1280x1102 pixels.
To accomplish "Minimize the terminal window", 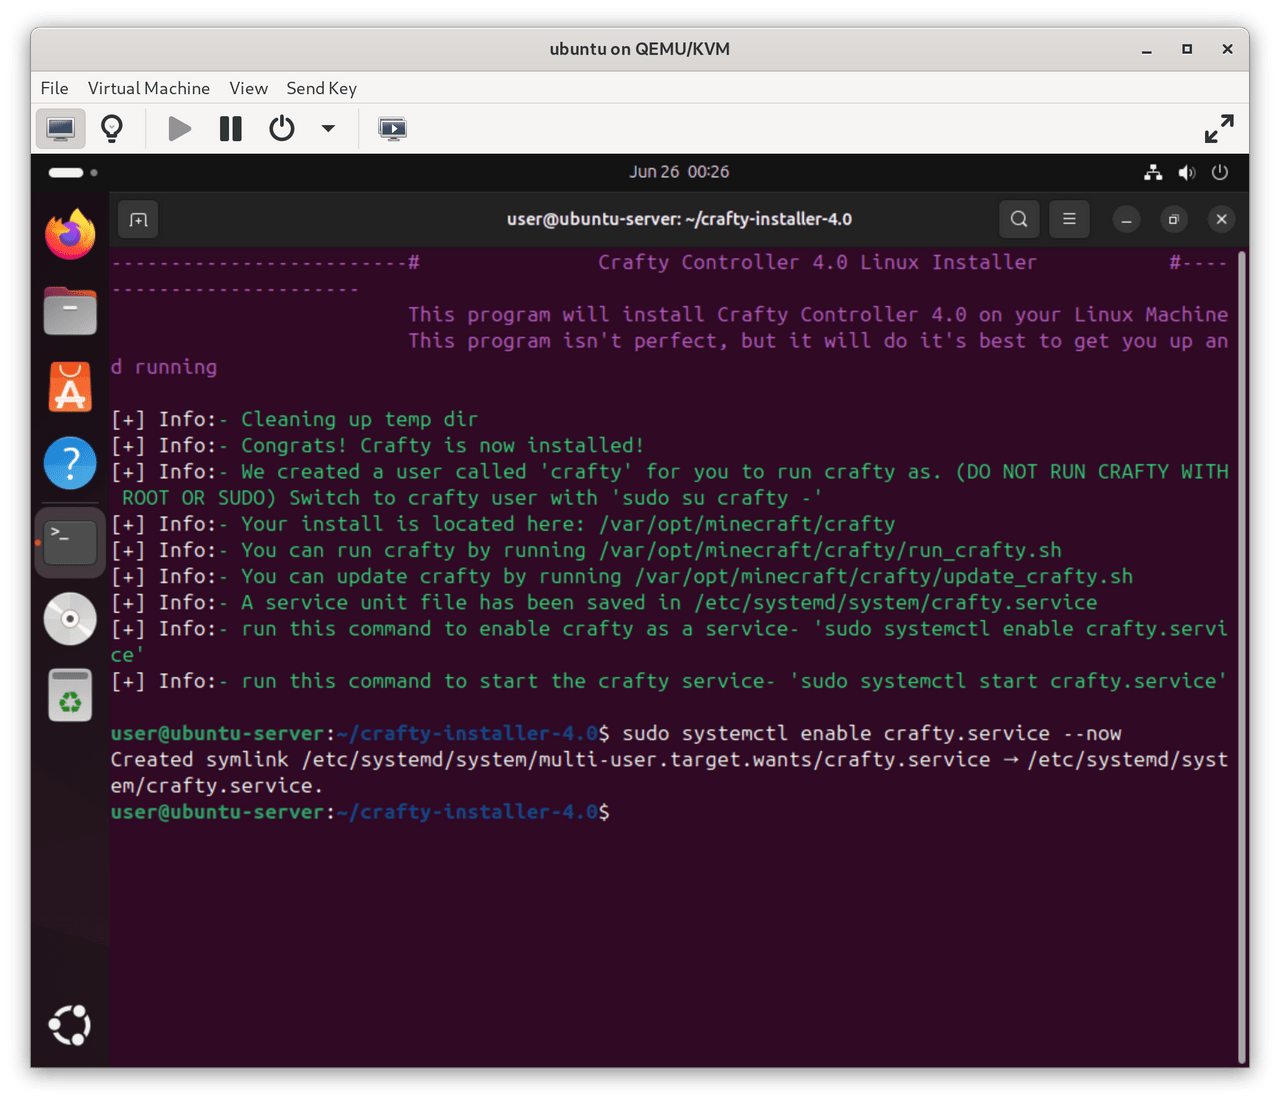I will point(1126,219).
